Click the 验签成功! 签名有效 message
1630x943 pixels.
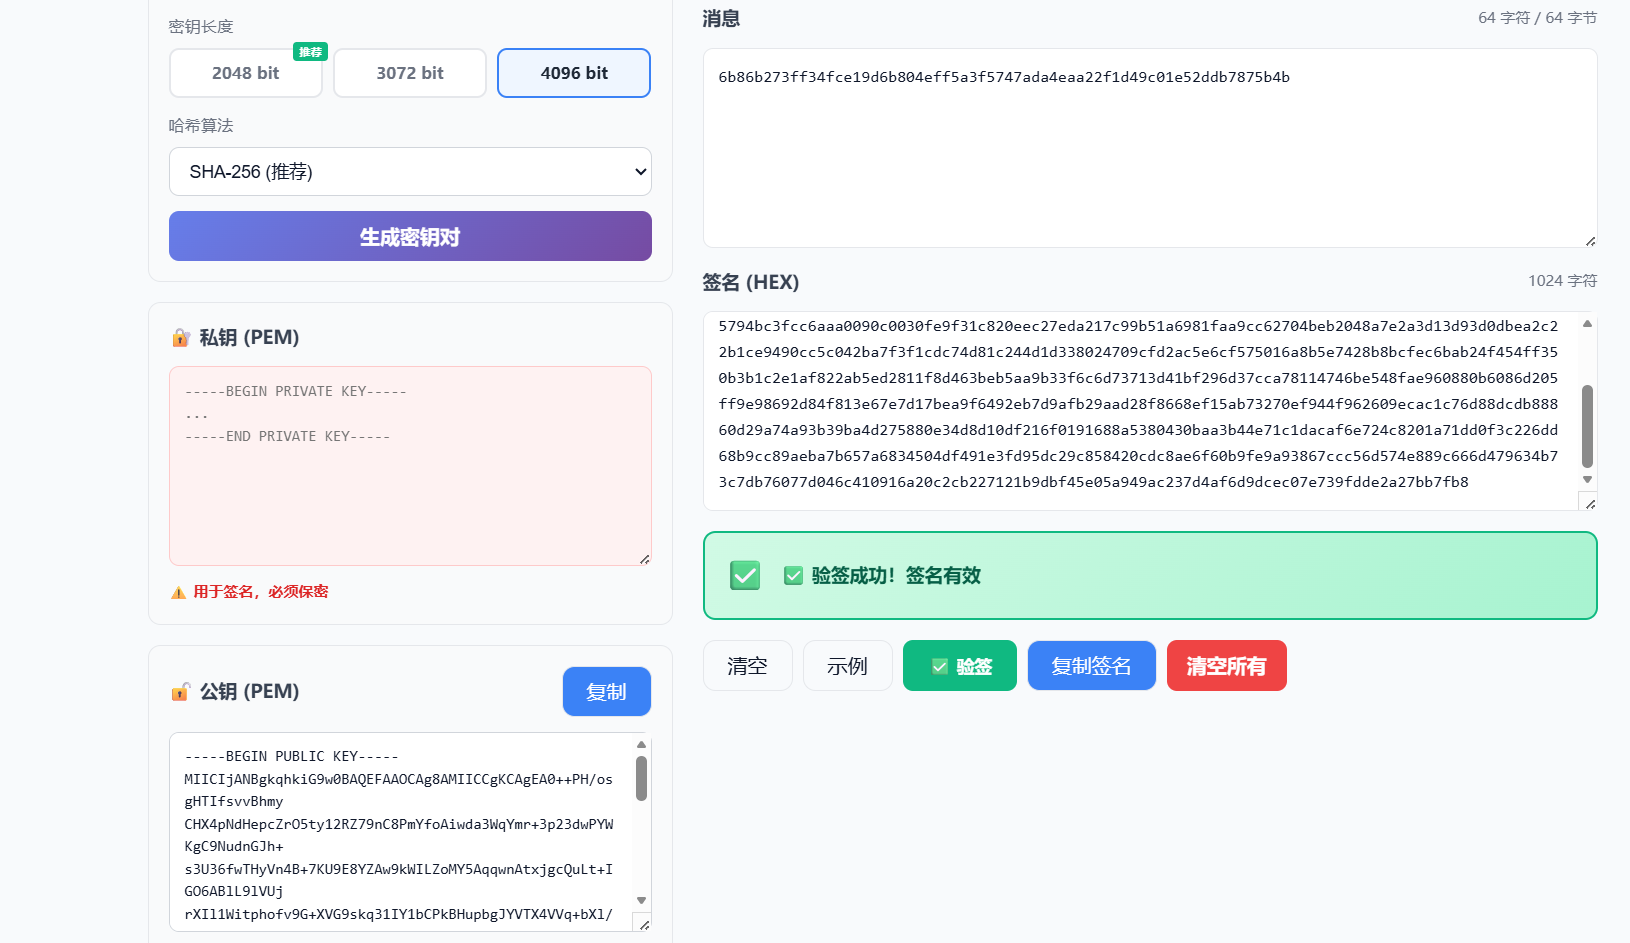pos(896,576)
